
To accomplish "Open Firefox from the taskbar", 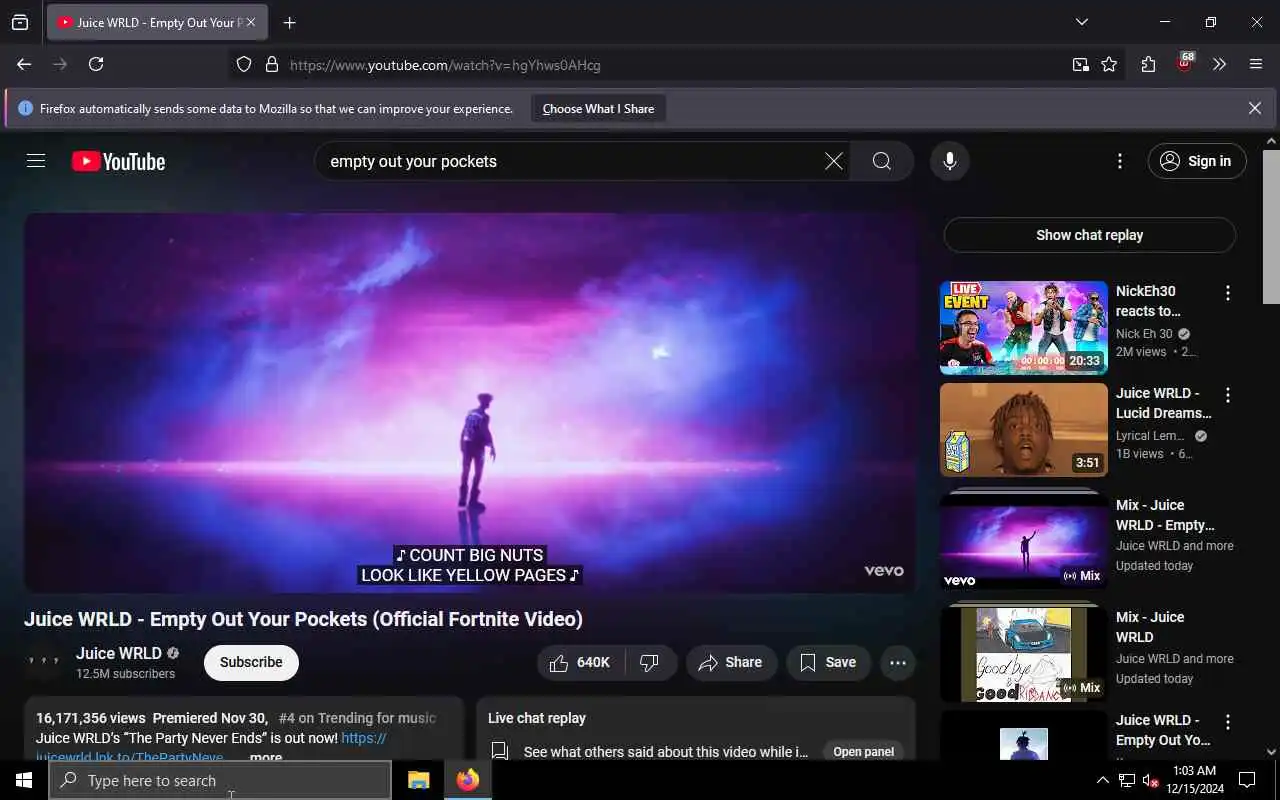I will (467, 780).
